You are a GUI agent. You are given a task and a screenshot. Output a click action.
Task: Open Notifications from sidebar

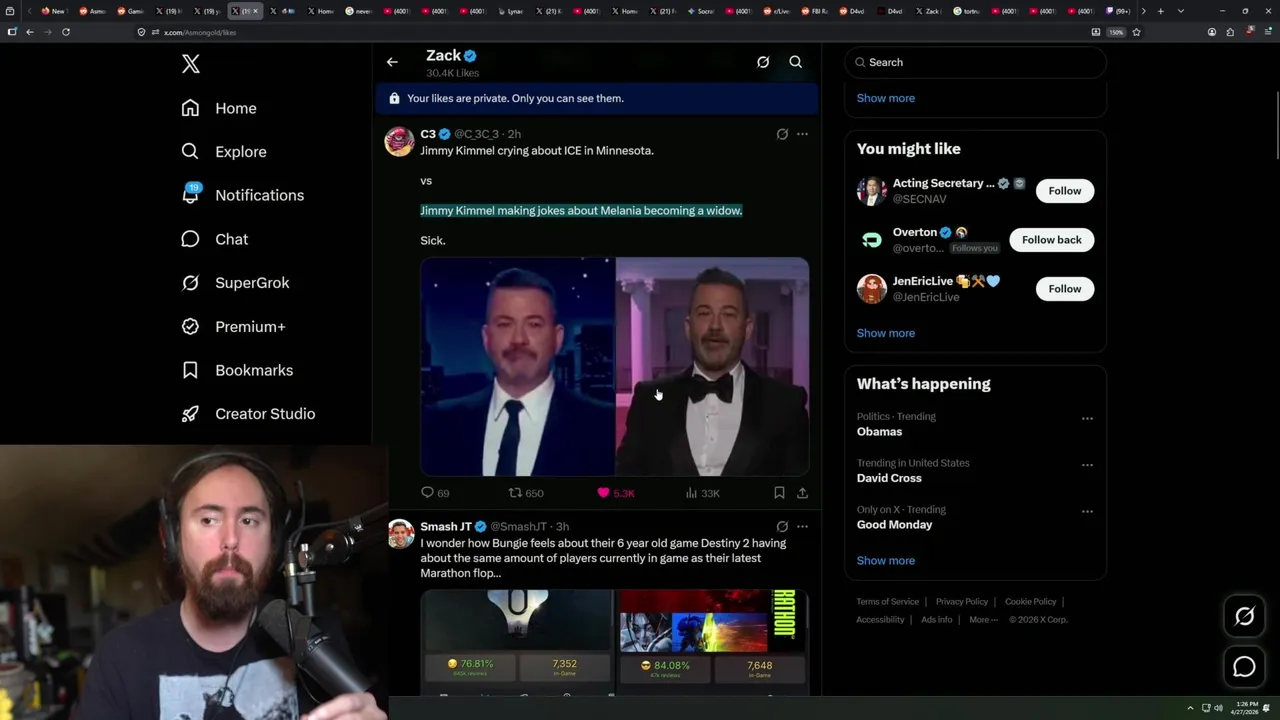[242, 195]
